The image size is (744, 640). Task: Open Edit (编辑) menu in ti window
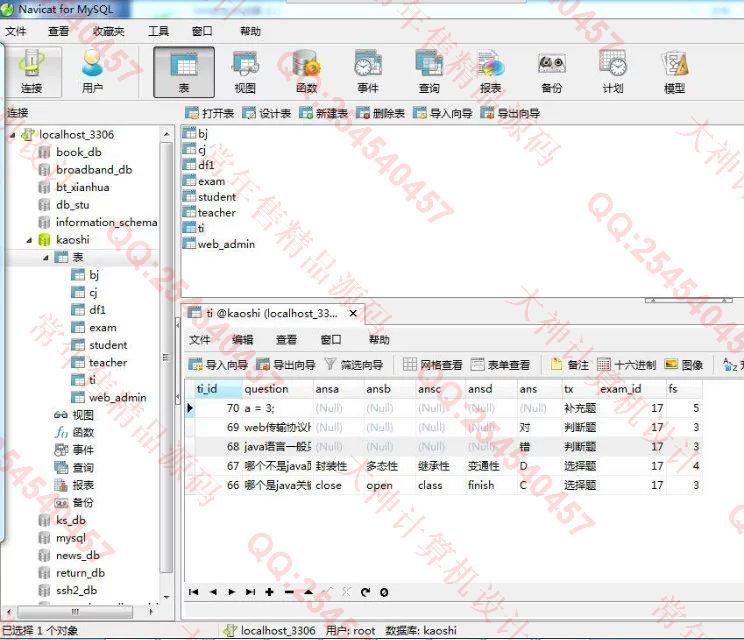tap(242, 340)
